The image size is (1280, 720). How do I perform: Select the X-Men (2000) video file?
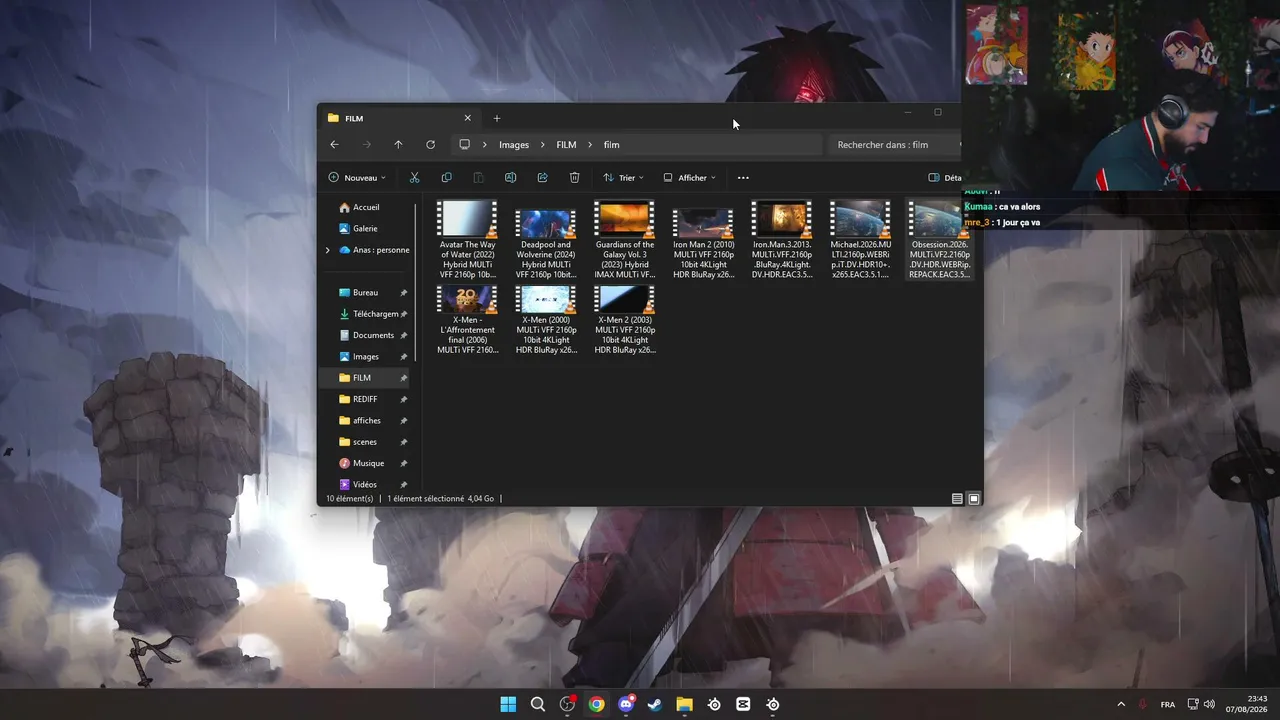point(546,320)
